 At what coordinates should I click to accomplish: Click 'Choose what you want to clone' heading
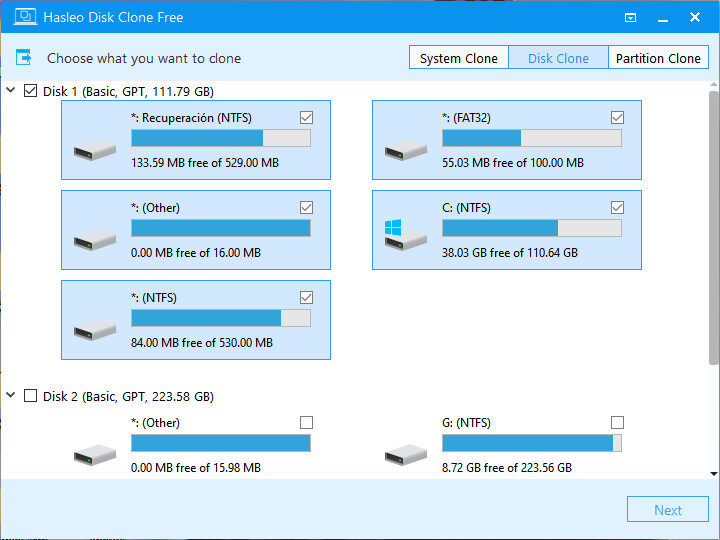144,58
